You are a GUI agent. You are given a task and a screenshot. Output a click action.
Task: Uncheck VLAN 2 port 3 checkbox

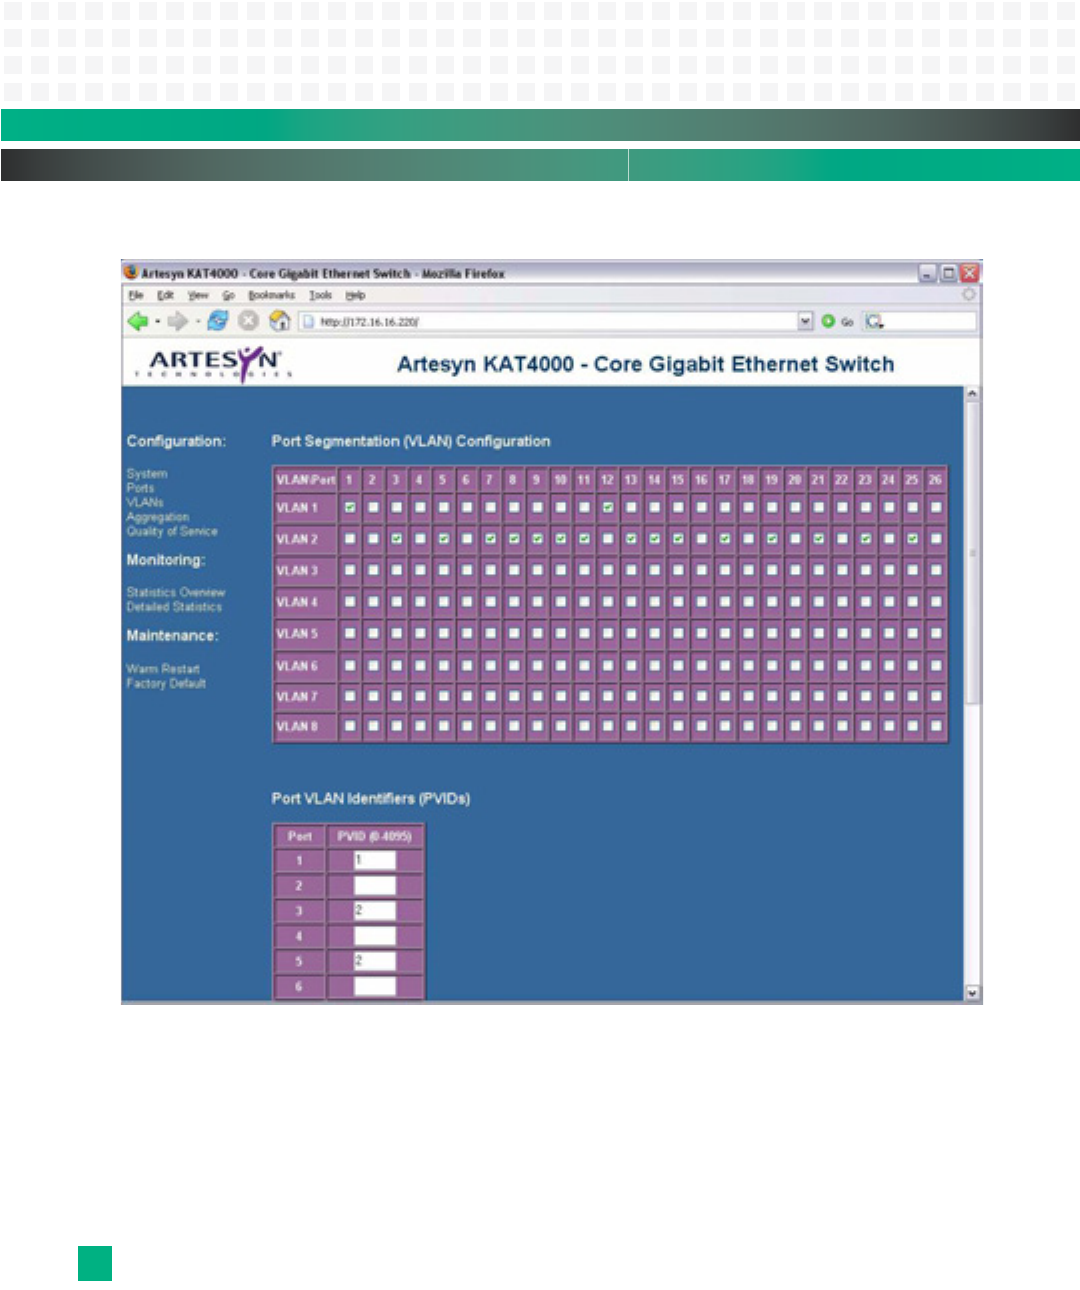(x=397, y=539)
